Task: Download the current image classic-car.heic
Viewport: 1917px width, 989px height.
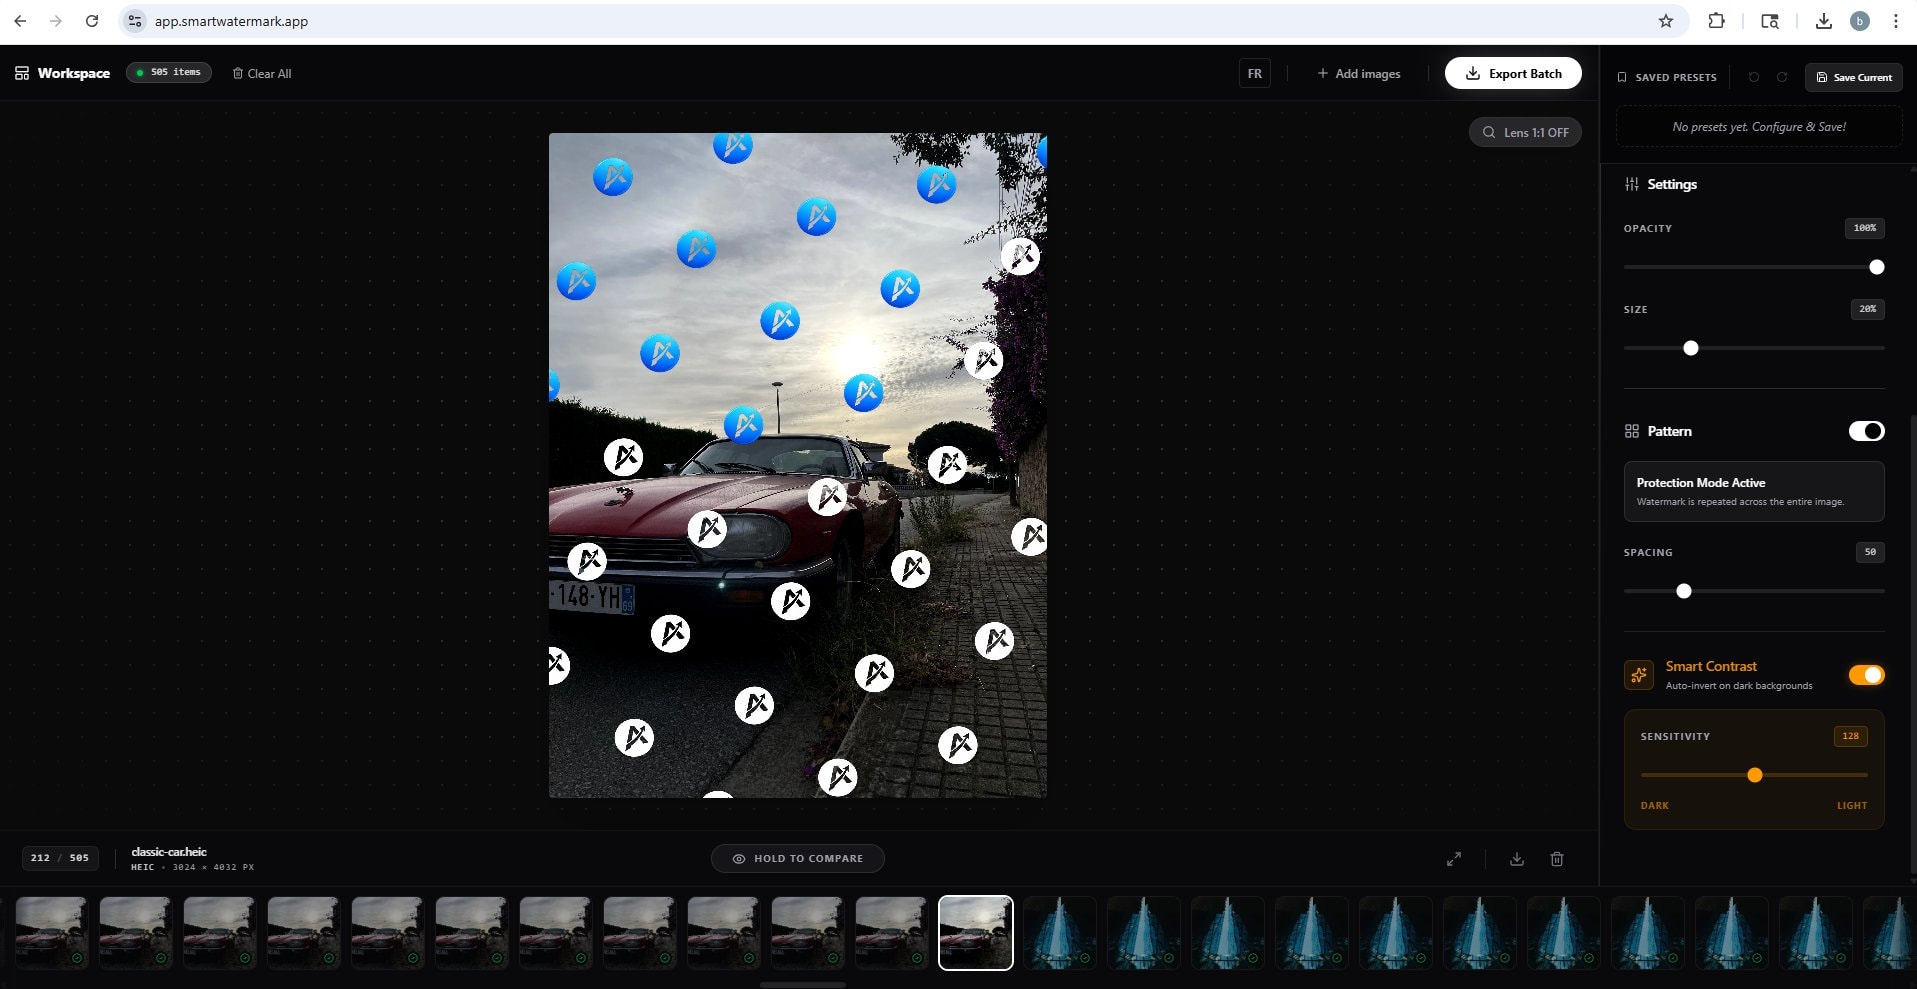Action: click(x=1517, y=859)
